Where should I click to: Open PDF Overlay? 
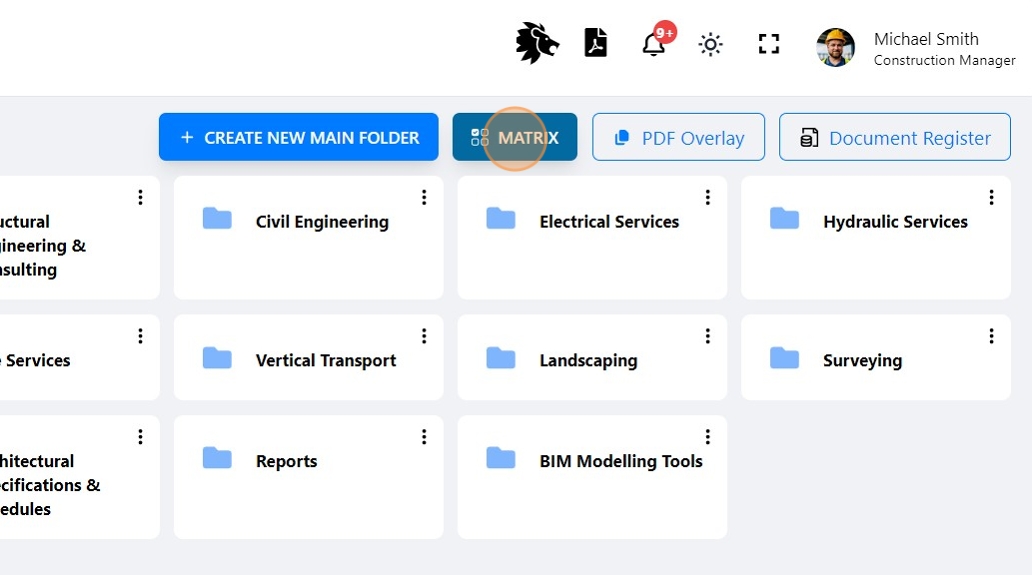[678, 137]
